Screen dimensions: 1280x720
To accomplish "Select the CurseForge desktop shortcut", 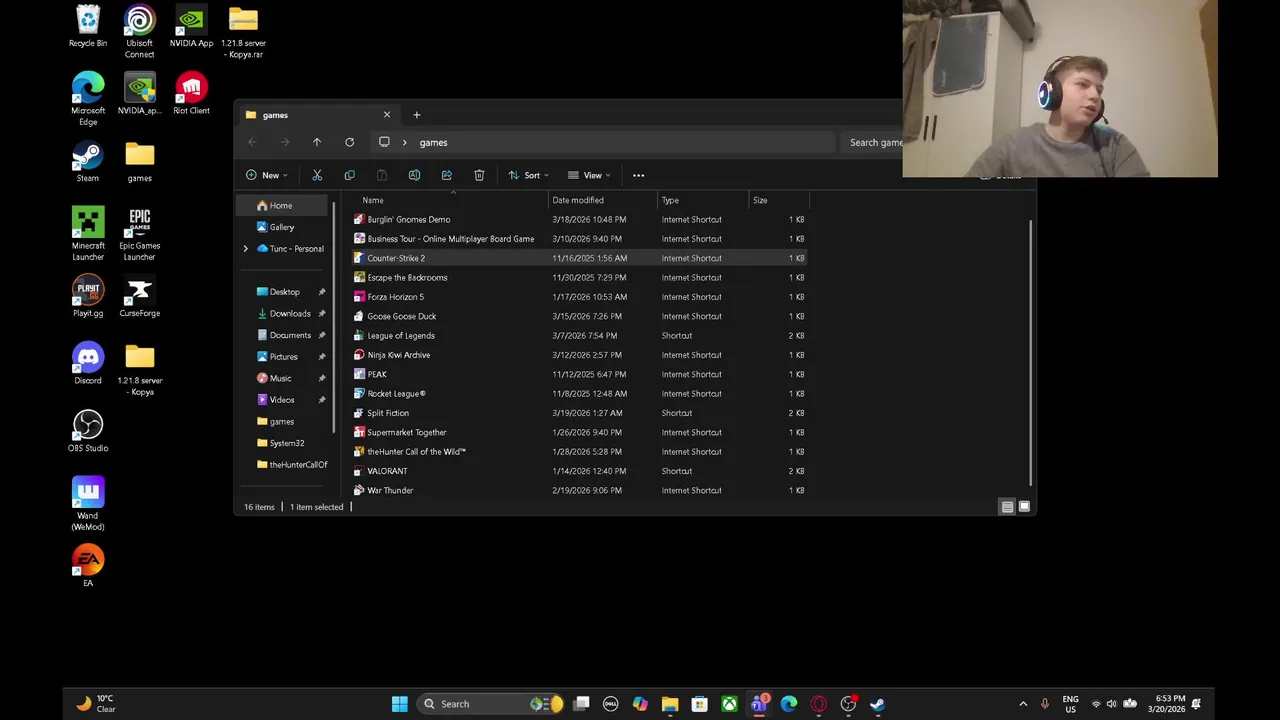I will (x=140, y=297).
